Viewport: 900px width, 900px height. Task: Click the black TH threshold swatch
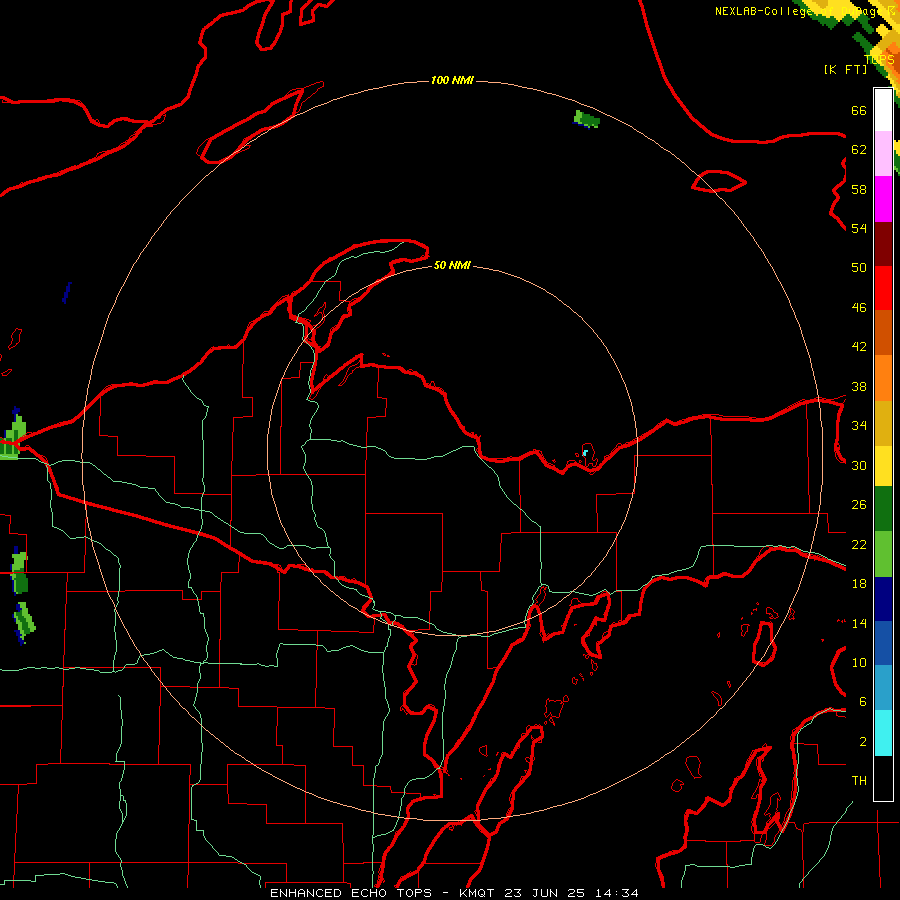point(883,778)
